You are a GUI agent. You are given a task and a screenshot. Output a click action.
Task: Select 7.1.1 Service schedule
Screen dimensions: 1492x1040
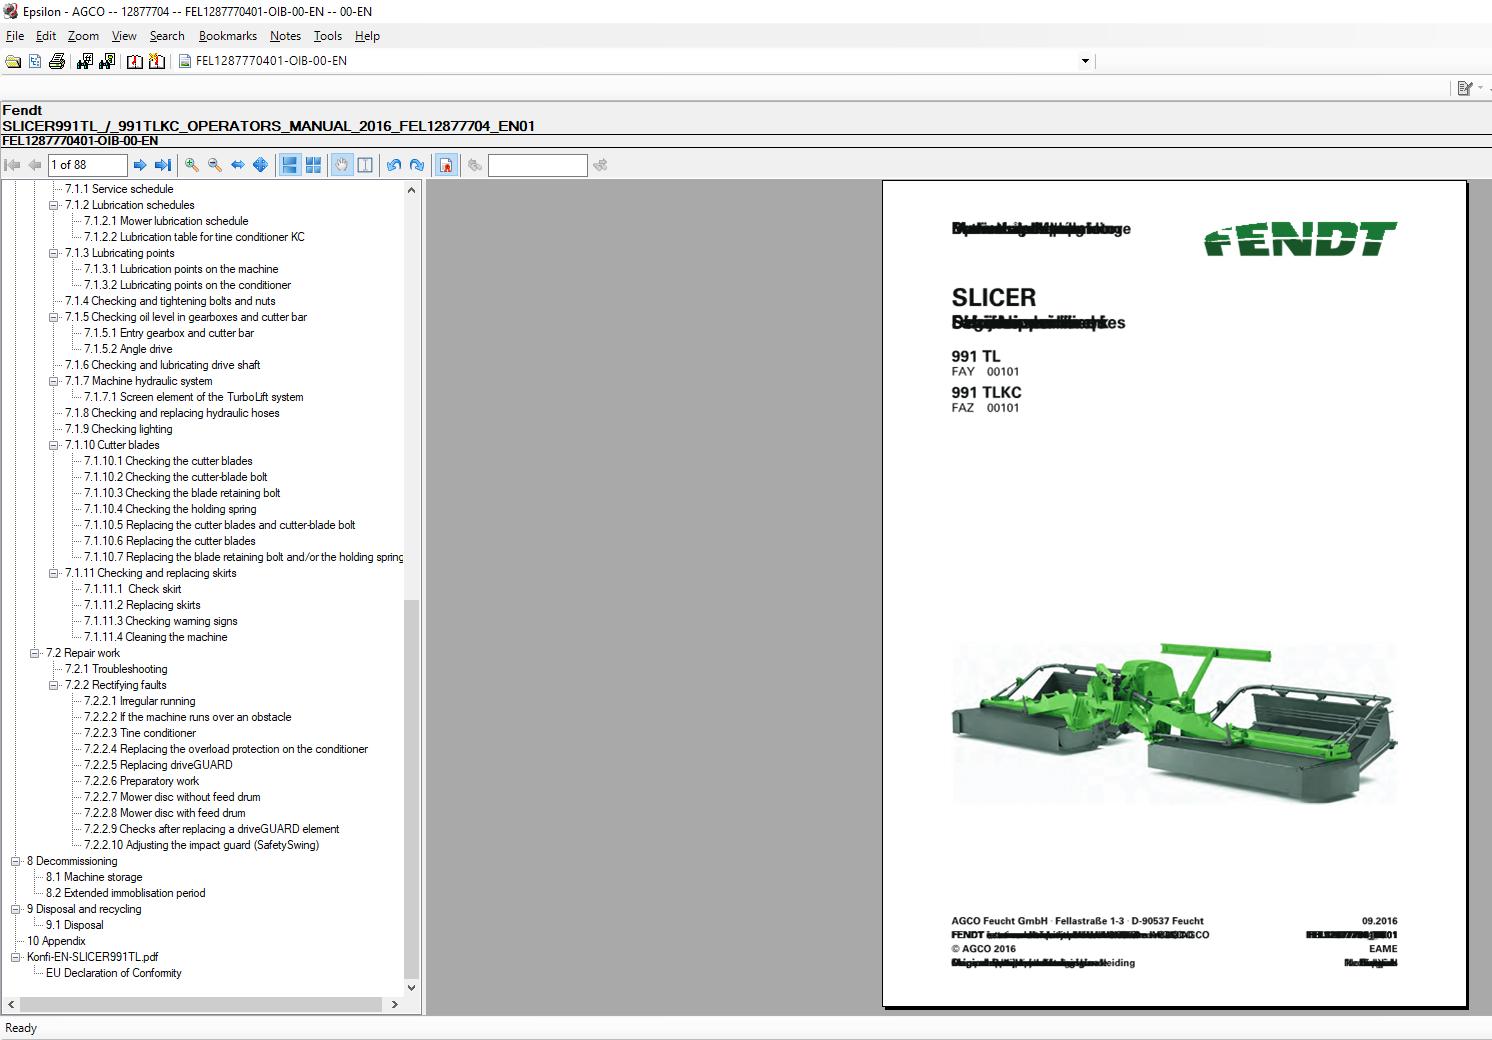119,189
